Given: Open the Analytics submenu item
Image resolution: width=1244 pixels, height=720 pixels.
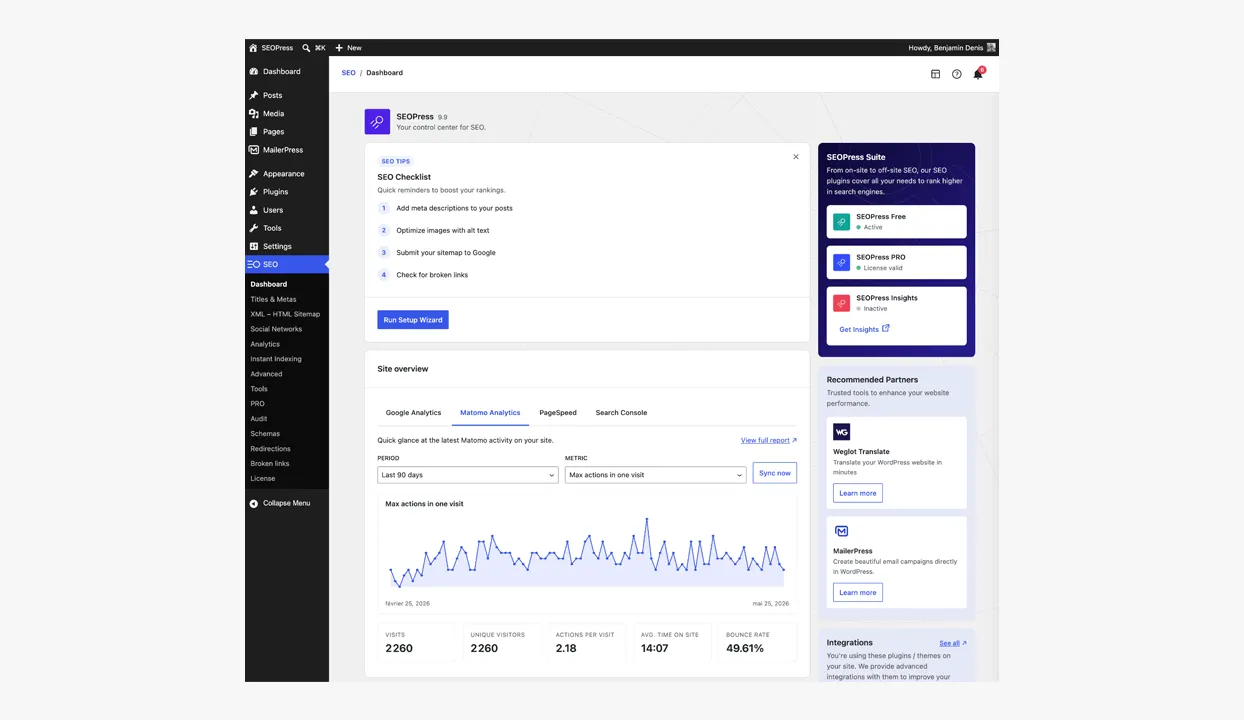Looking at the screenshot, I should [x=265, y=344].
